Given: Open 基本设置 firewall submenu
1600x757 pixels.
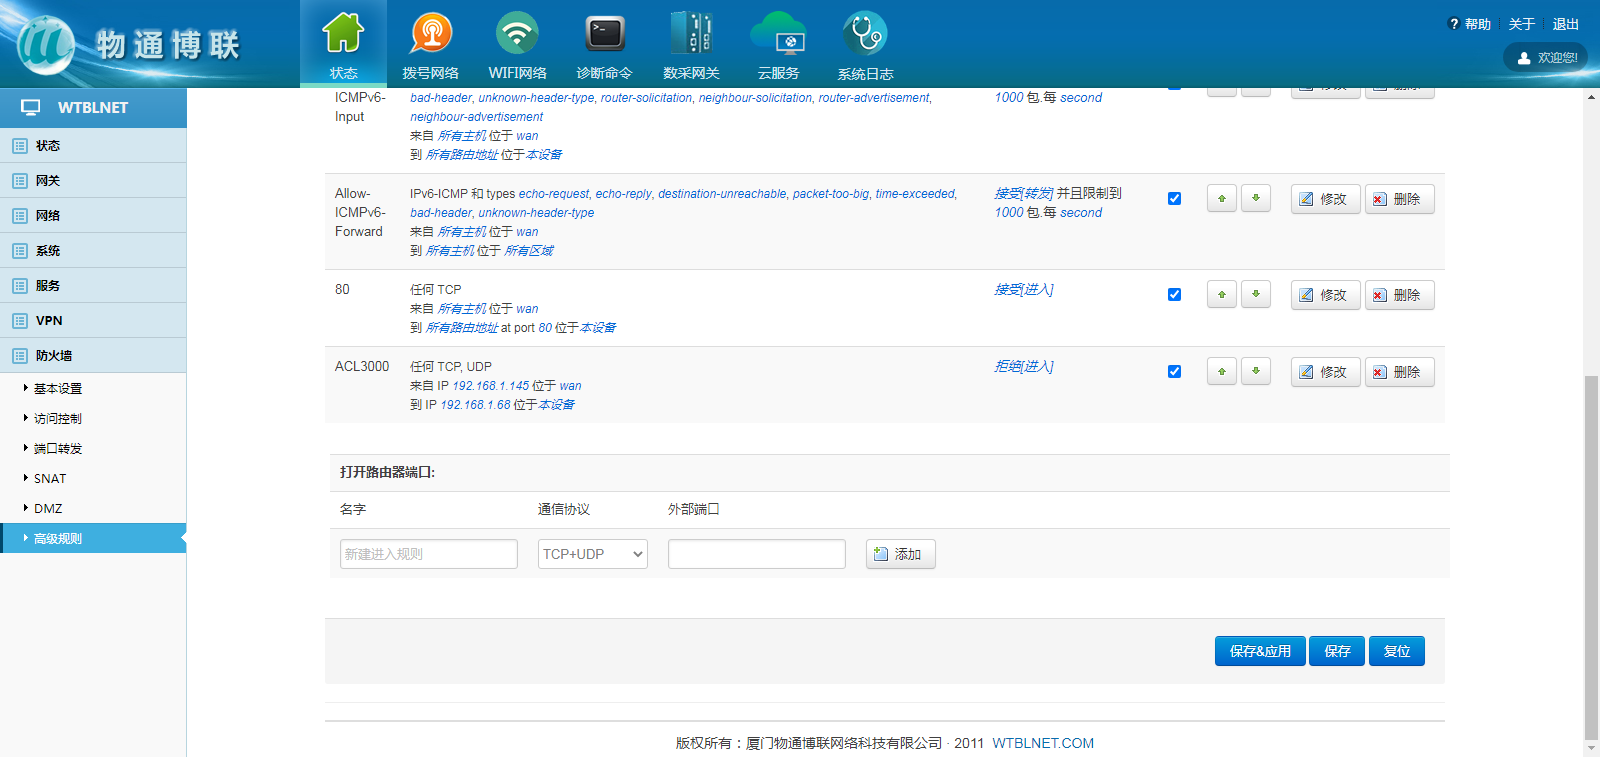Looking at the screenshot, I should pos(58,389).
